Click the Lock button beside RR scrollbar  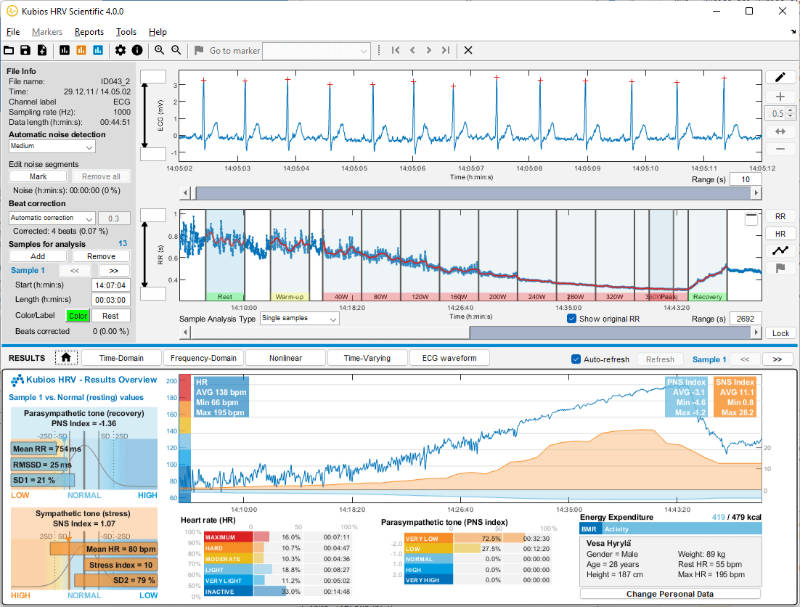780,333
